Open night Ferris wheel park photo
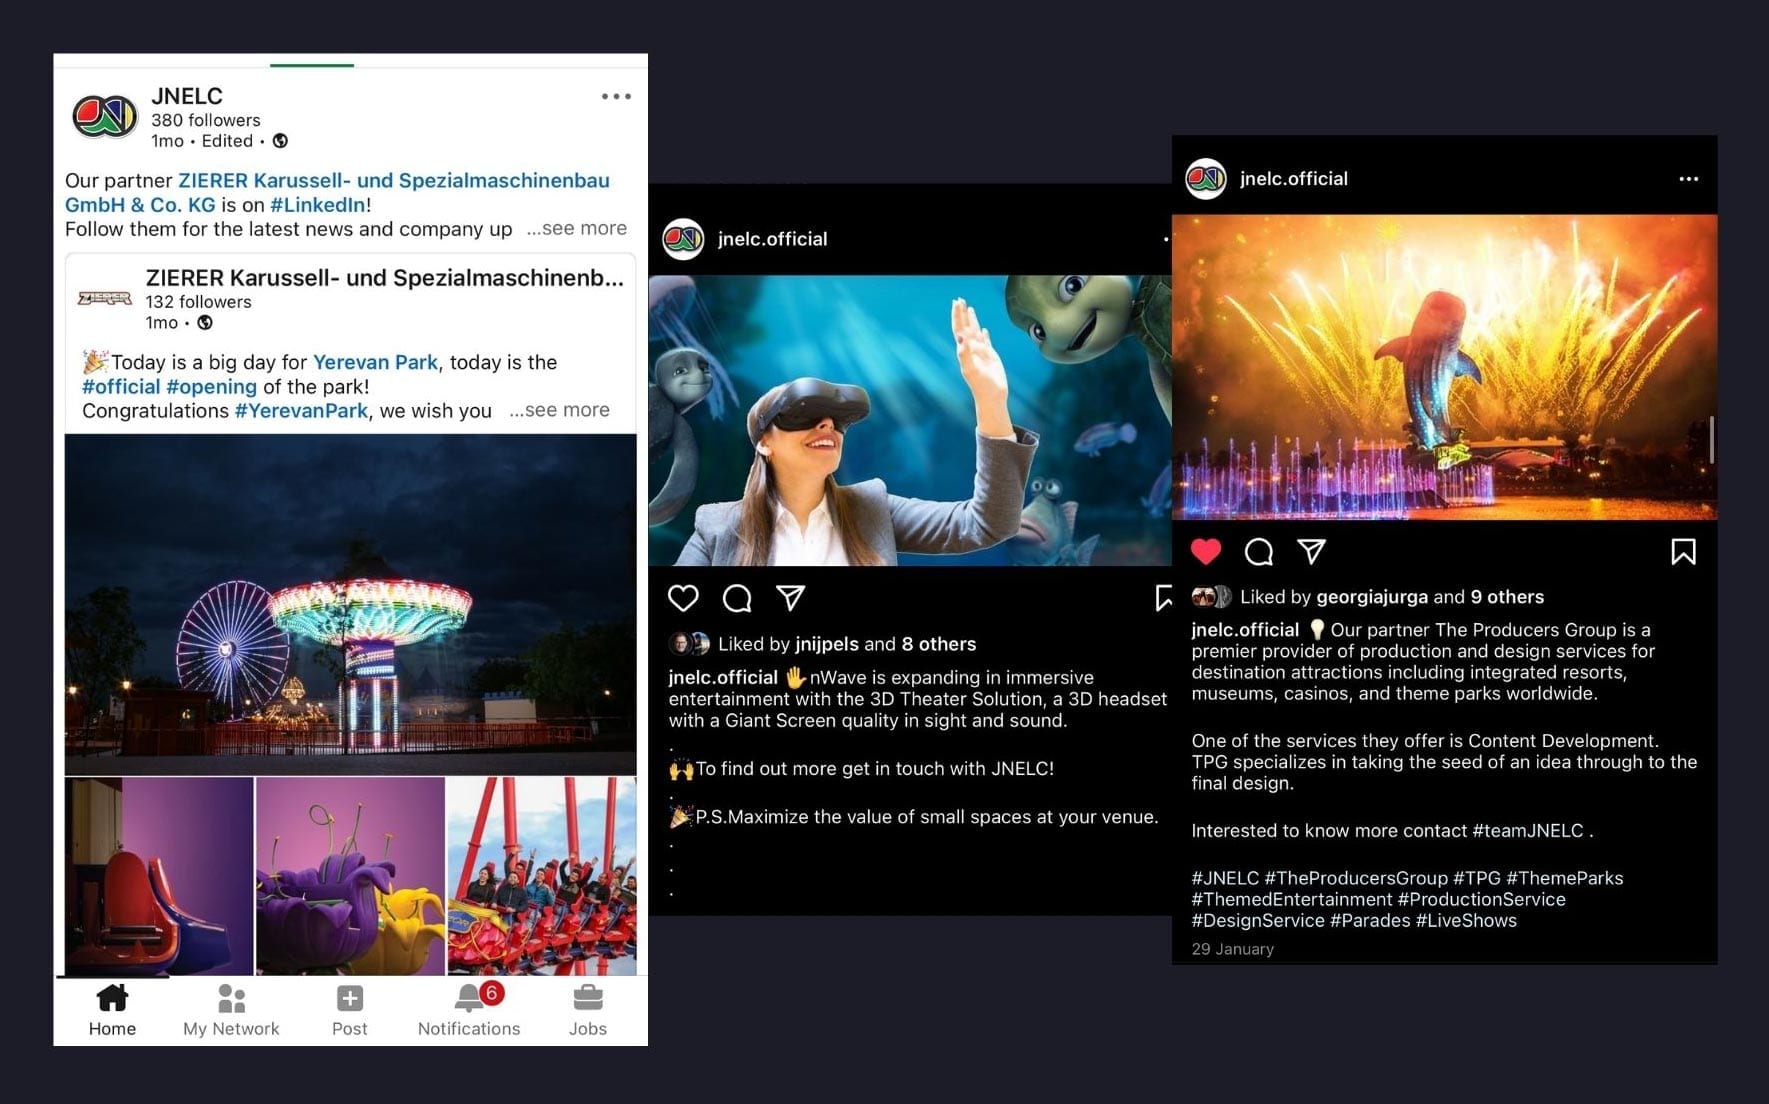This screenshot has height=1104, width=1769. click(350, 604)
